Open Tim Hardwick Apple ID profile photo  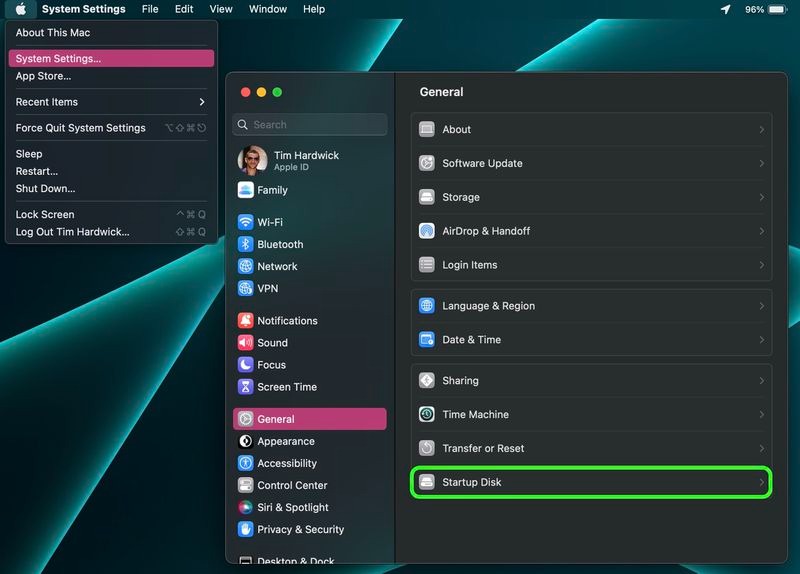click(253, 160)
